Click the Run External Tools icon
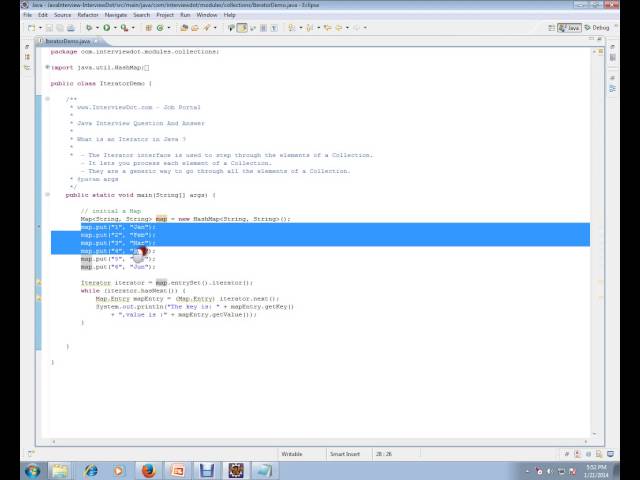This screenshot has width=640, height=480. (124, 28)
